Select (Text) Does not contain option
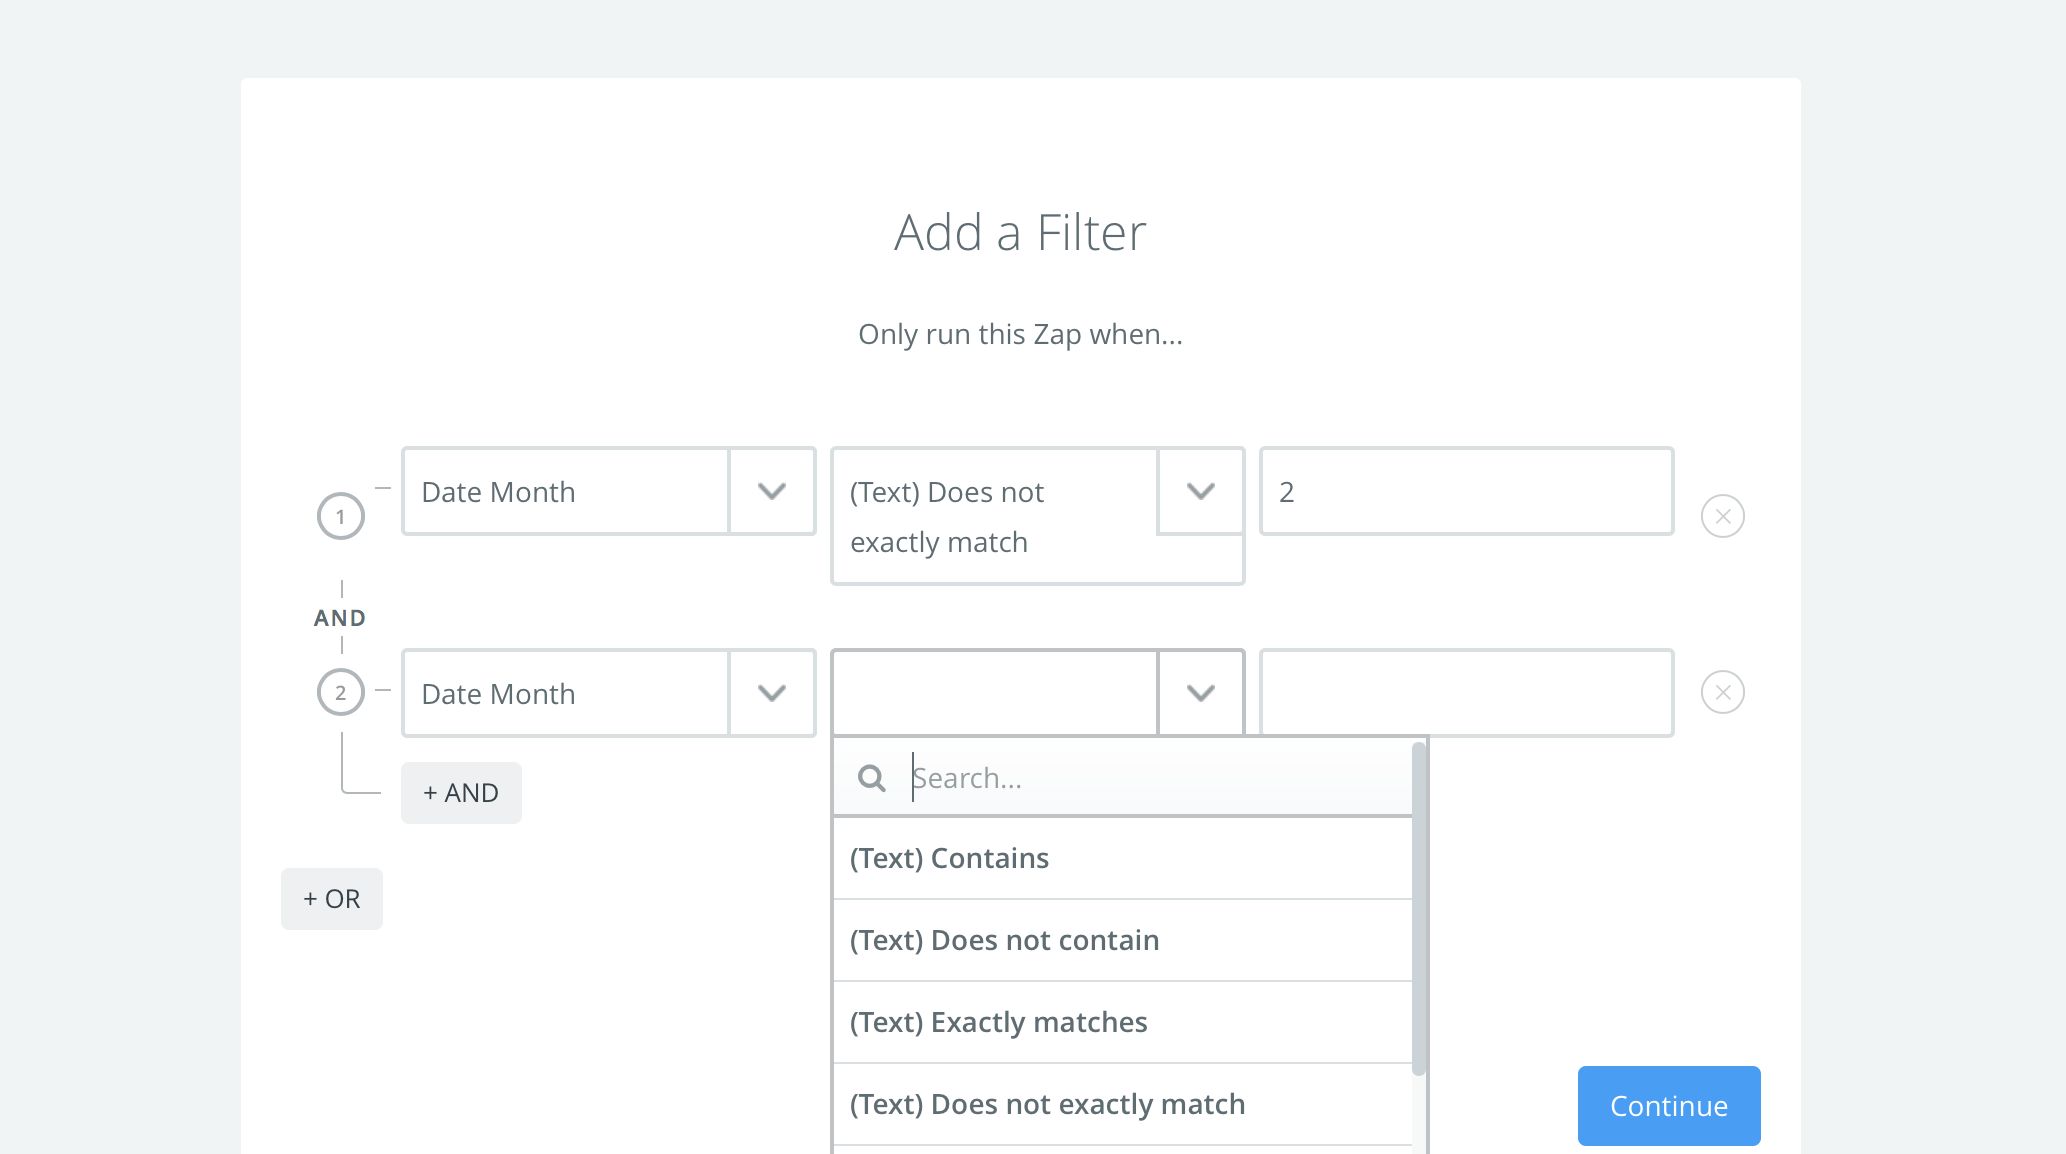 1122,940
